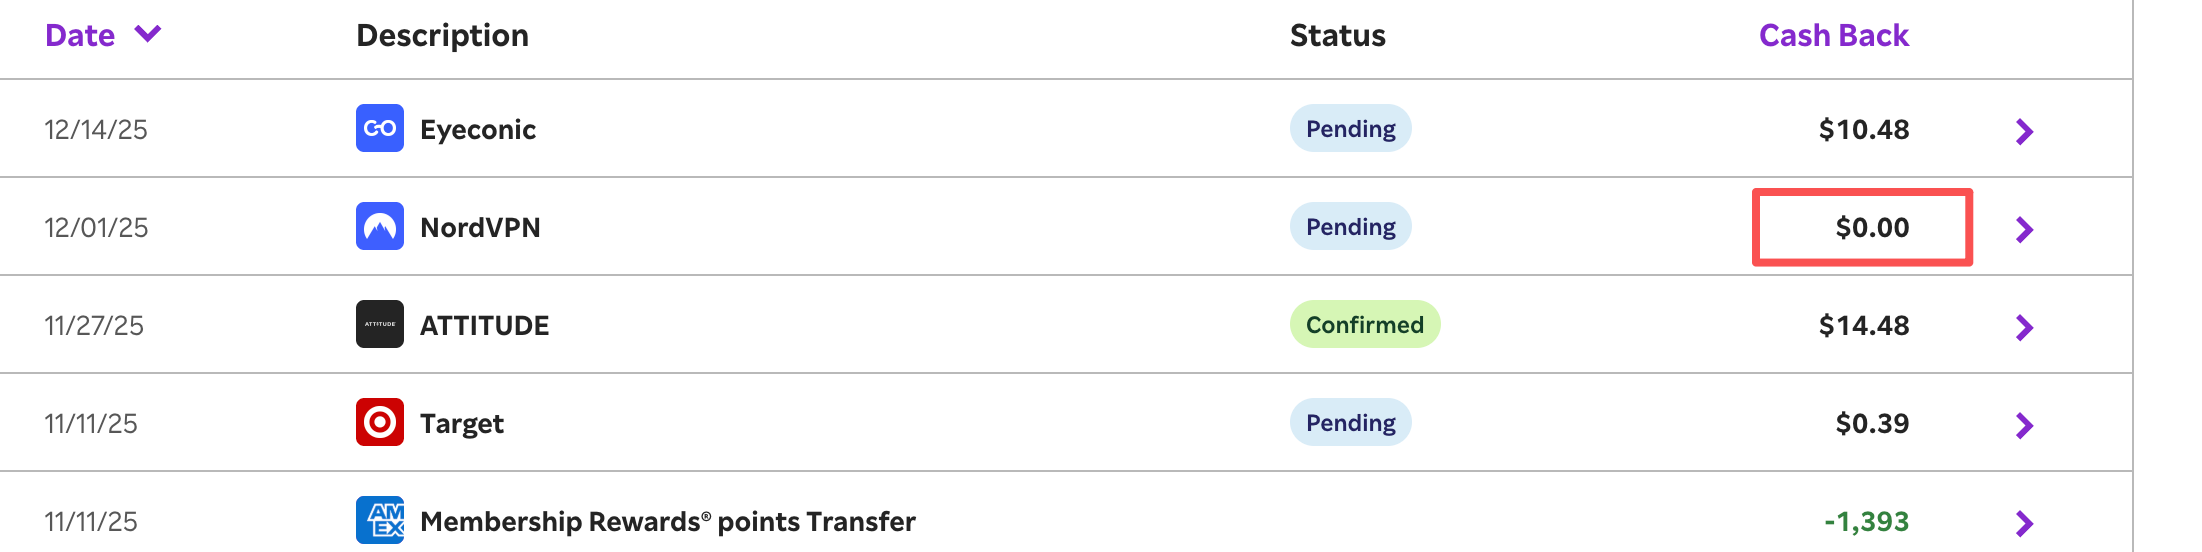Click Membership Rewards points Transfer text

click(x=667, y=521)
